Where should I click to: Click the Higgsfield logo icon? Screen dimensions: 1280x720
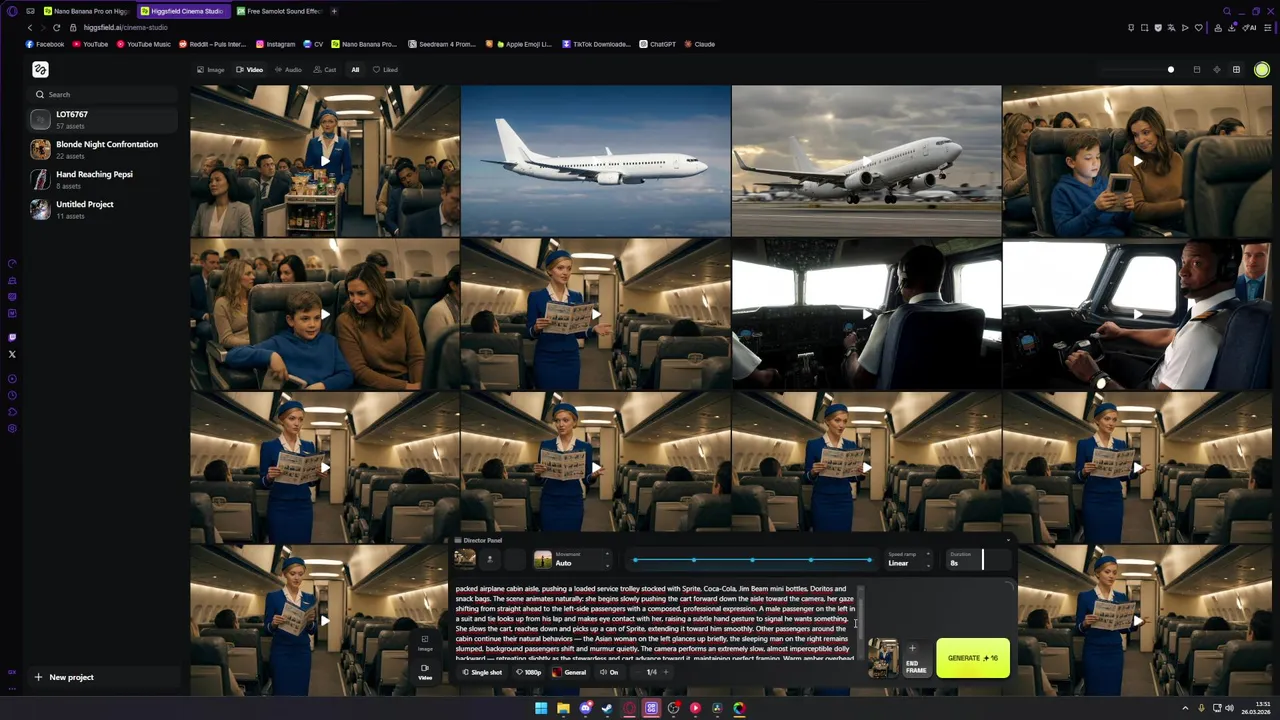[40, 69]
